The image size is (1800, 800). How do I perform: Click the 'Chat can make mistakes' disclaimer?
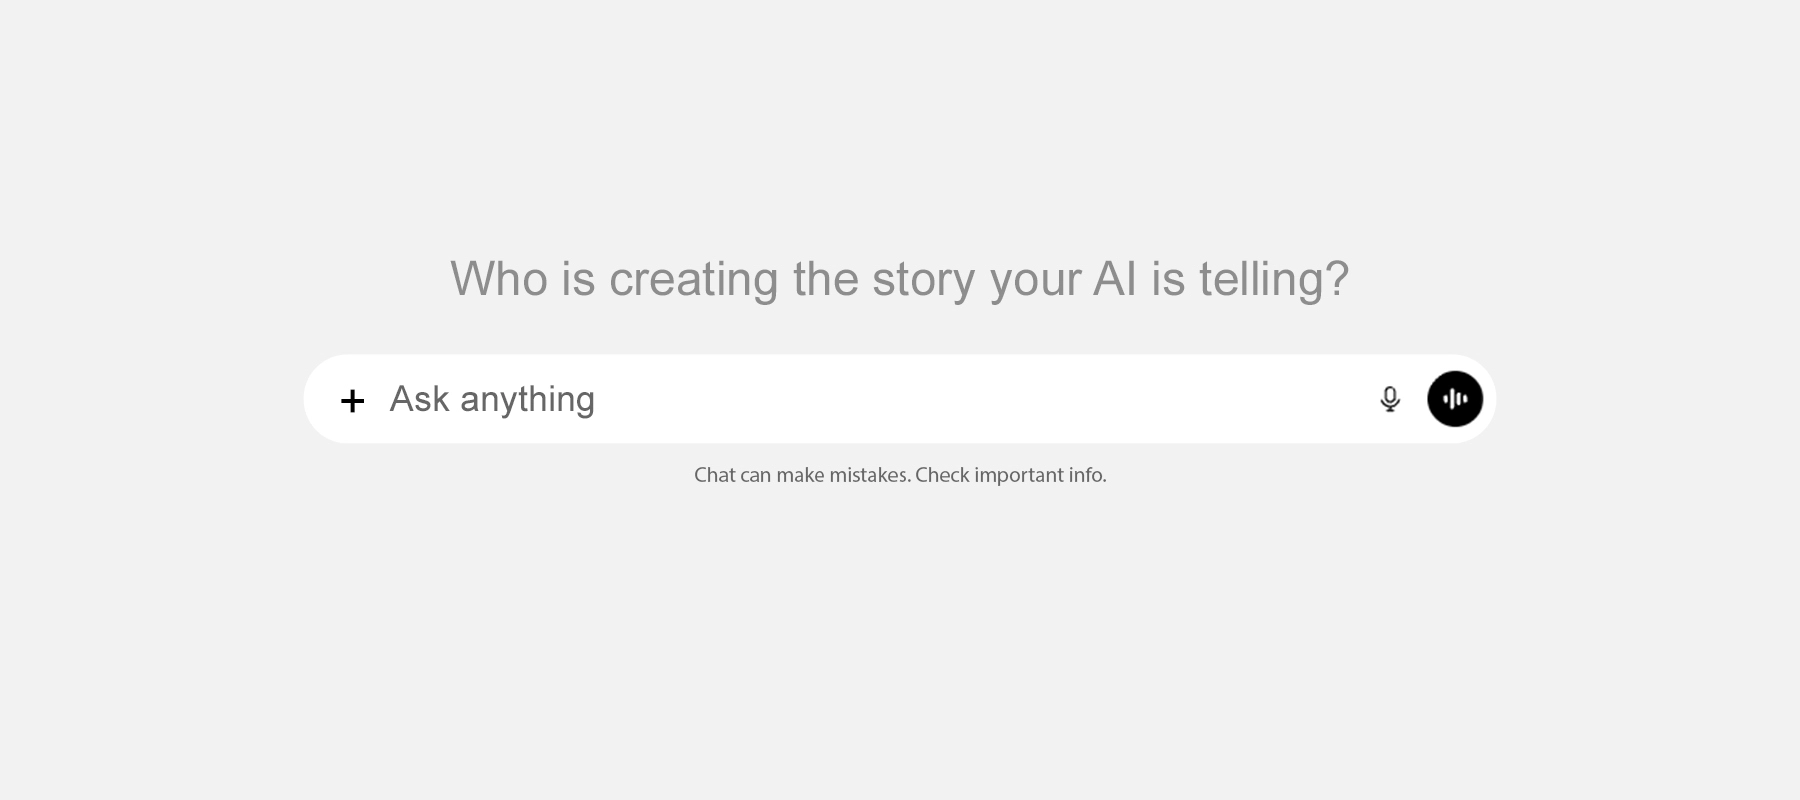click(x=801, y=475)
